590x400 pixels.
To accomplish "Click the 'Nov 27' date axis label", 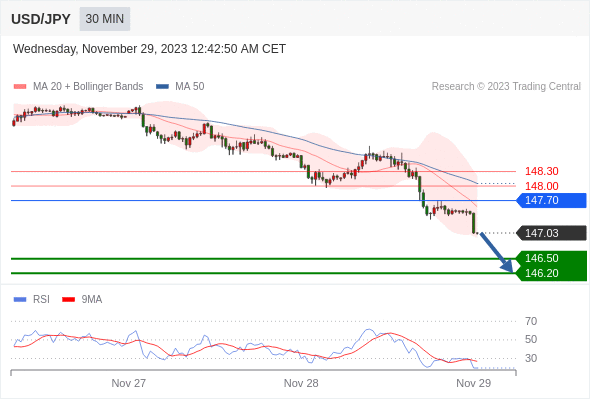I will (128, 383).
